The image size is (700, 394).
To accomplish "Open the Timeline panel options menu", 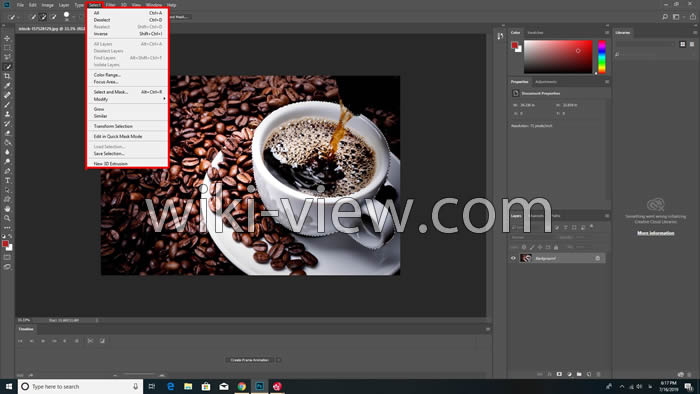I will point(488,329).
